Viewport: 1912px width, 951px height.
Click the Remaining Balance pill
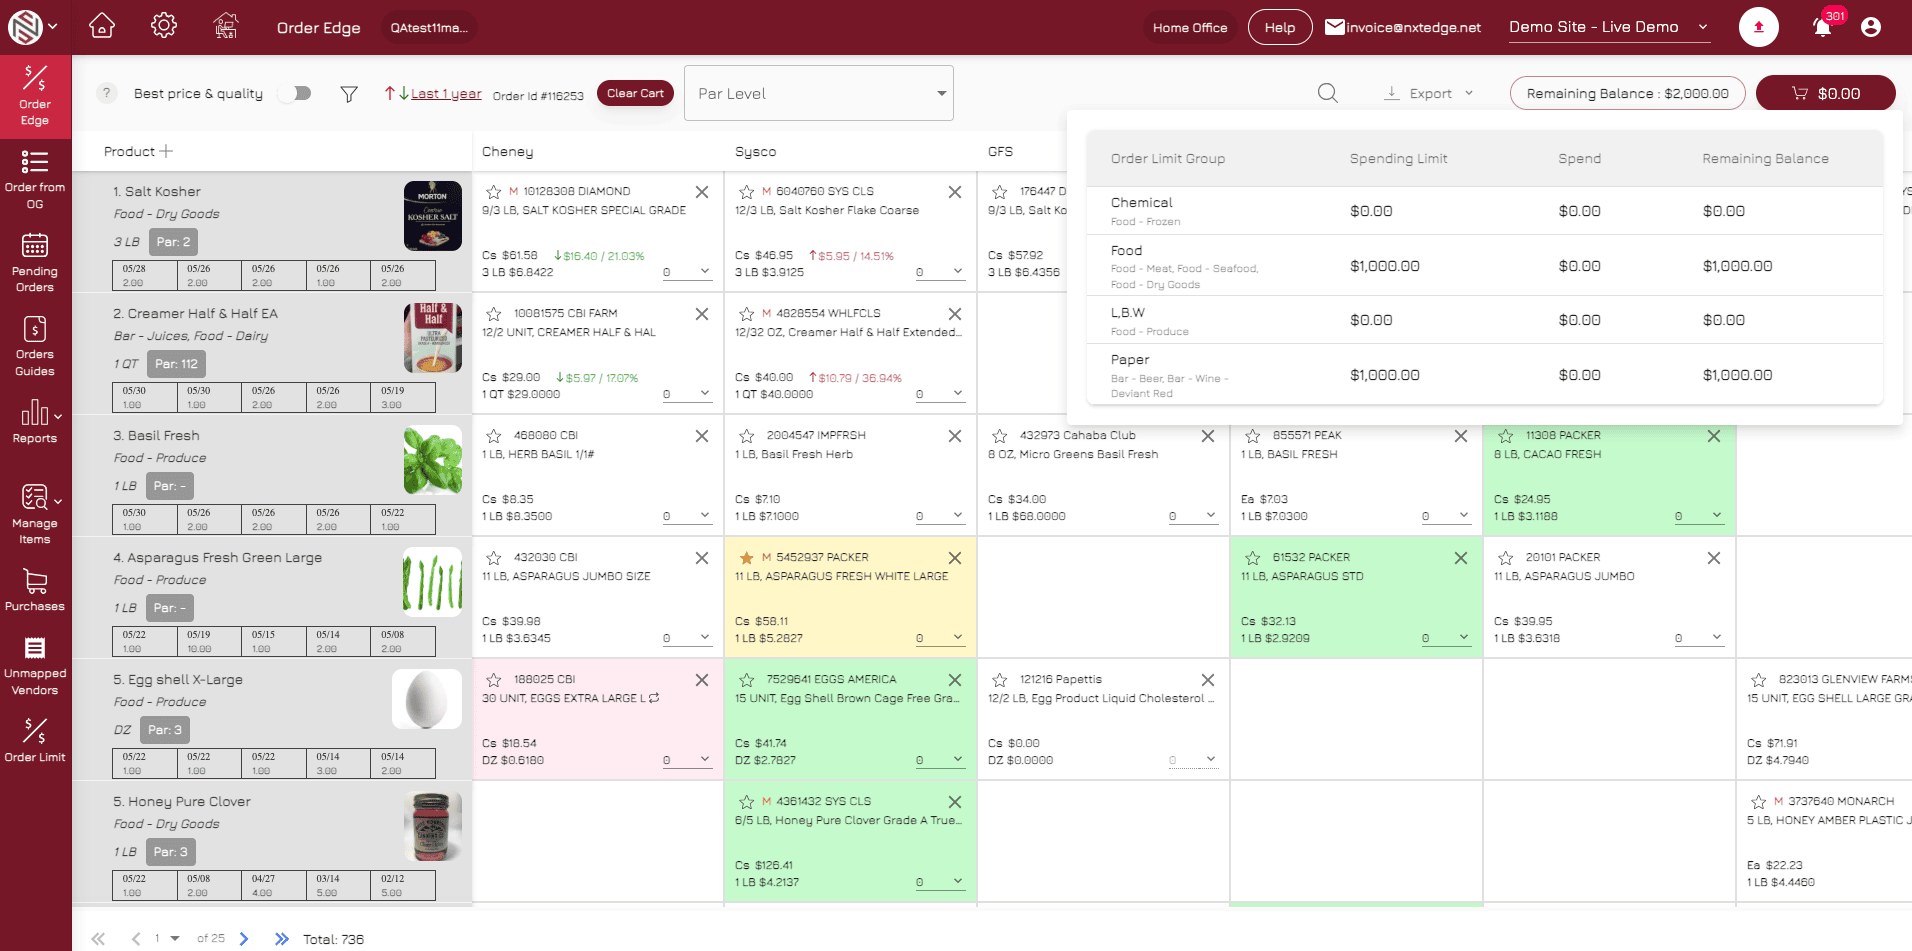click(1627, 93)
